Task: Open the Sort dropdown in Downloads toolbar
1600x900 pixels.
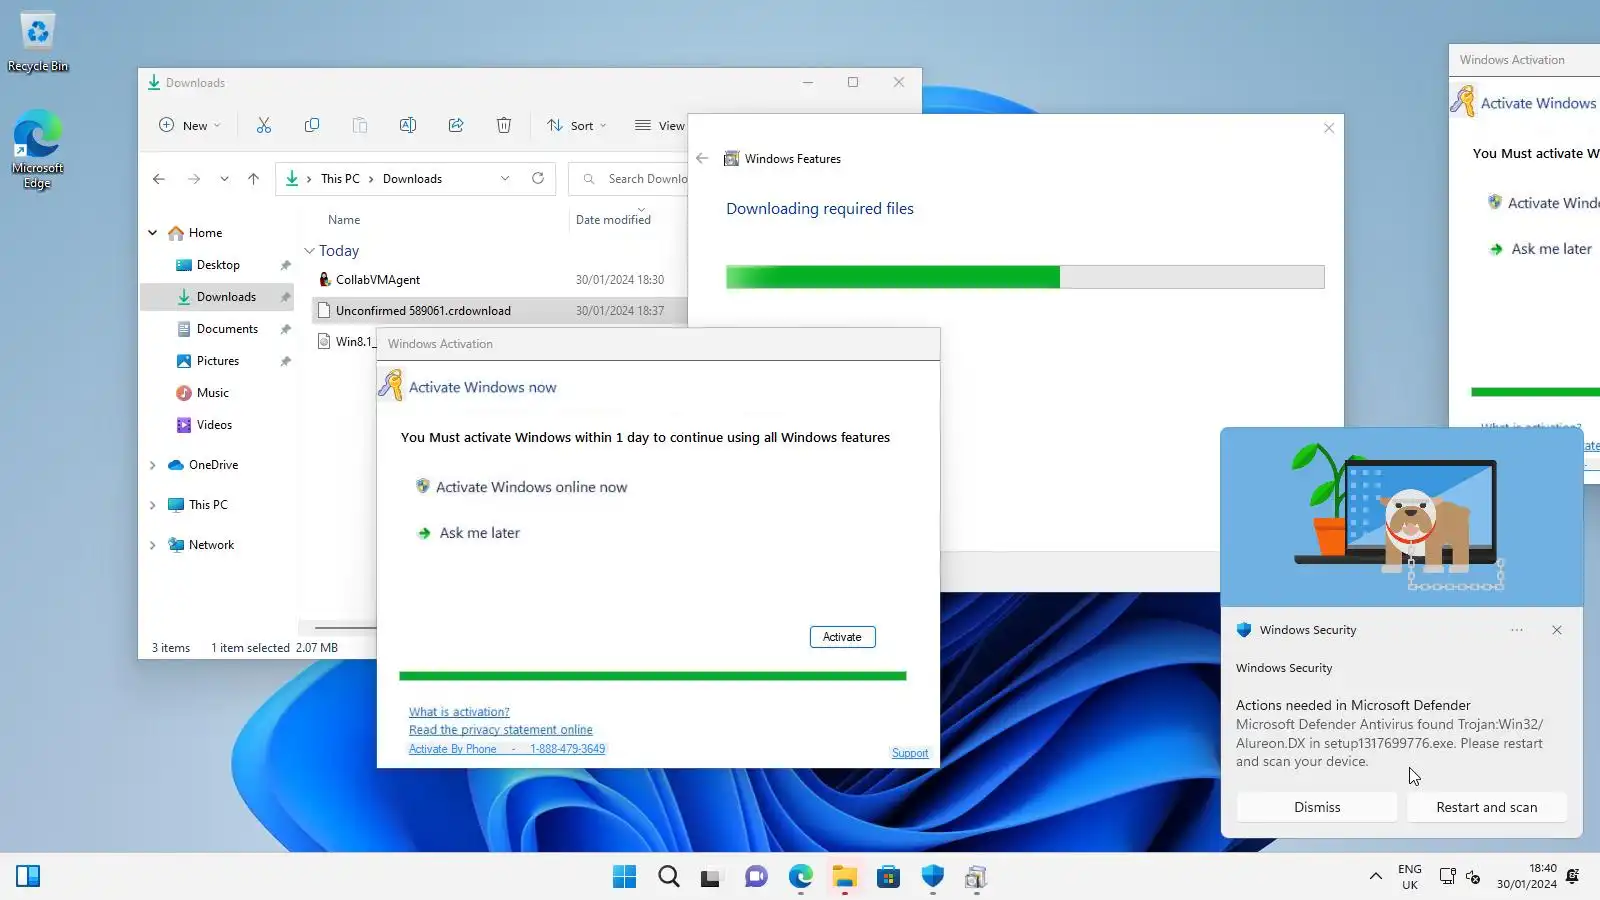Action: point(577,125)
